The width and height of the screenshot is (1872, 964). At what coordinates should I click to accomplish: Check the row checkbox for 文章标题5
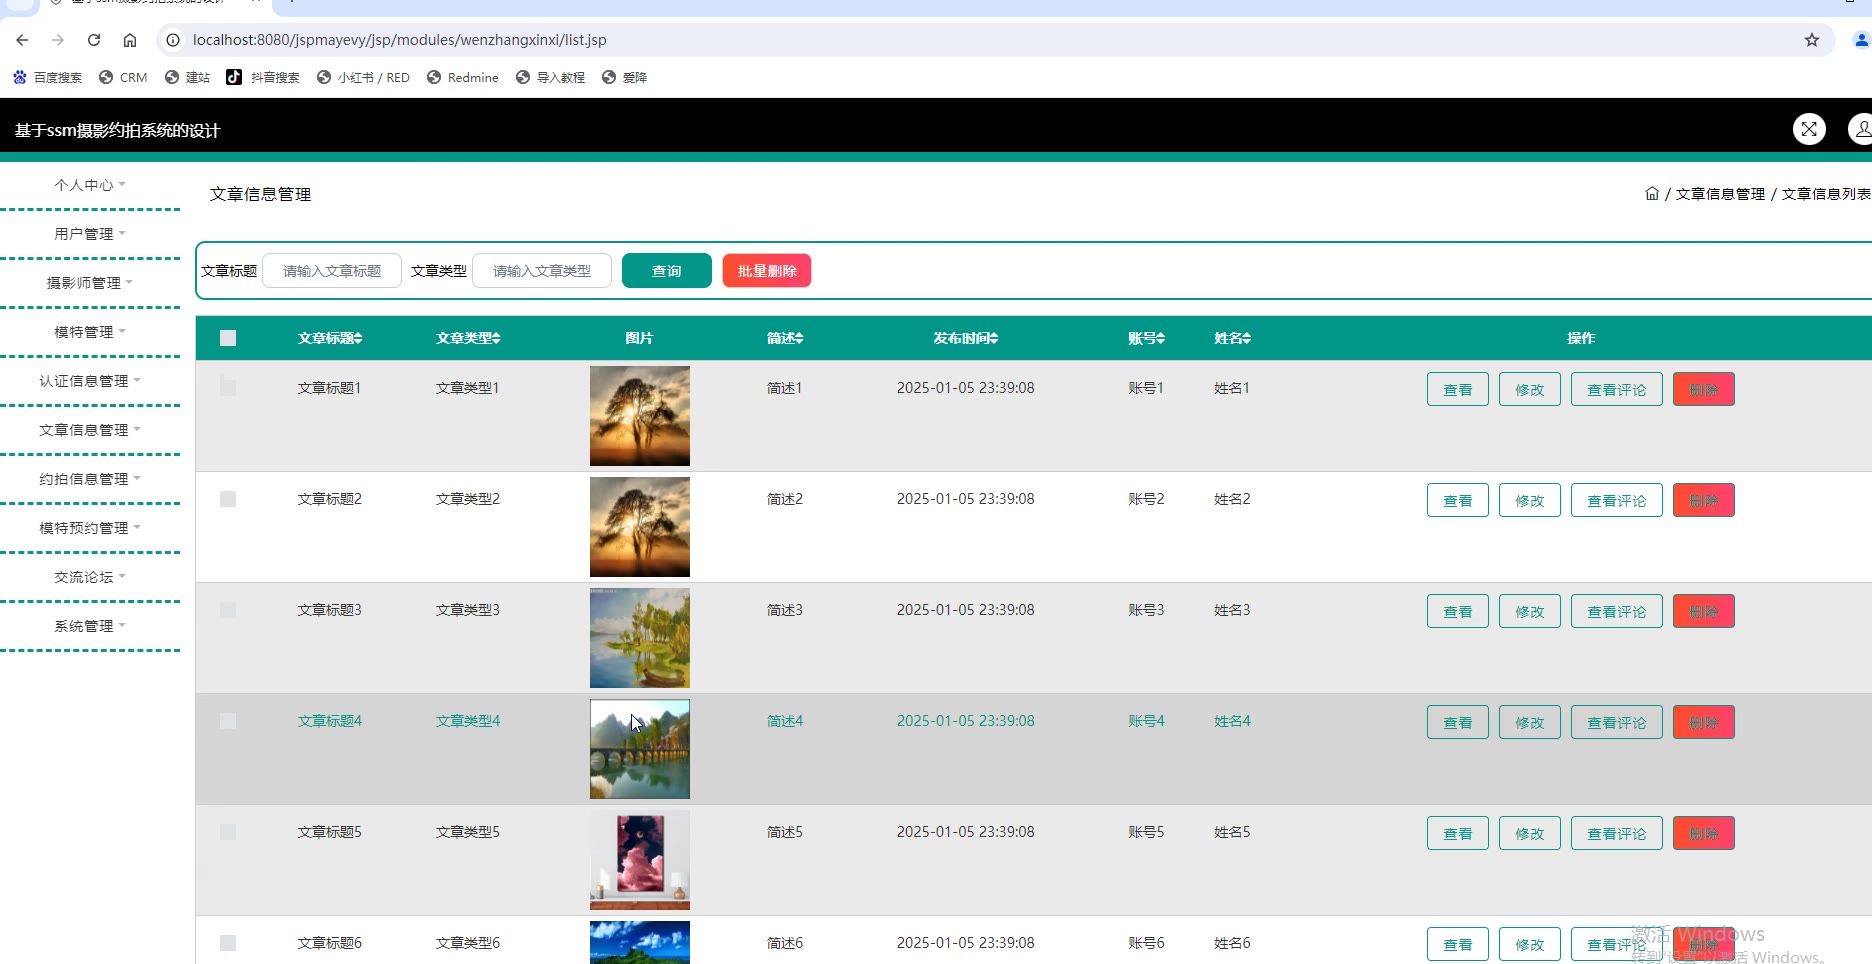pos(228,831)
